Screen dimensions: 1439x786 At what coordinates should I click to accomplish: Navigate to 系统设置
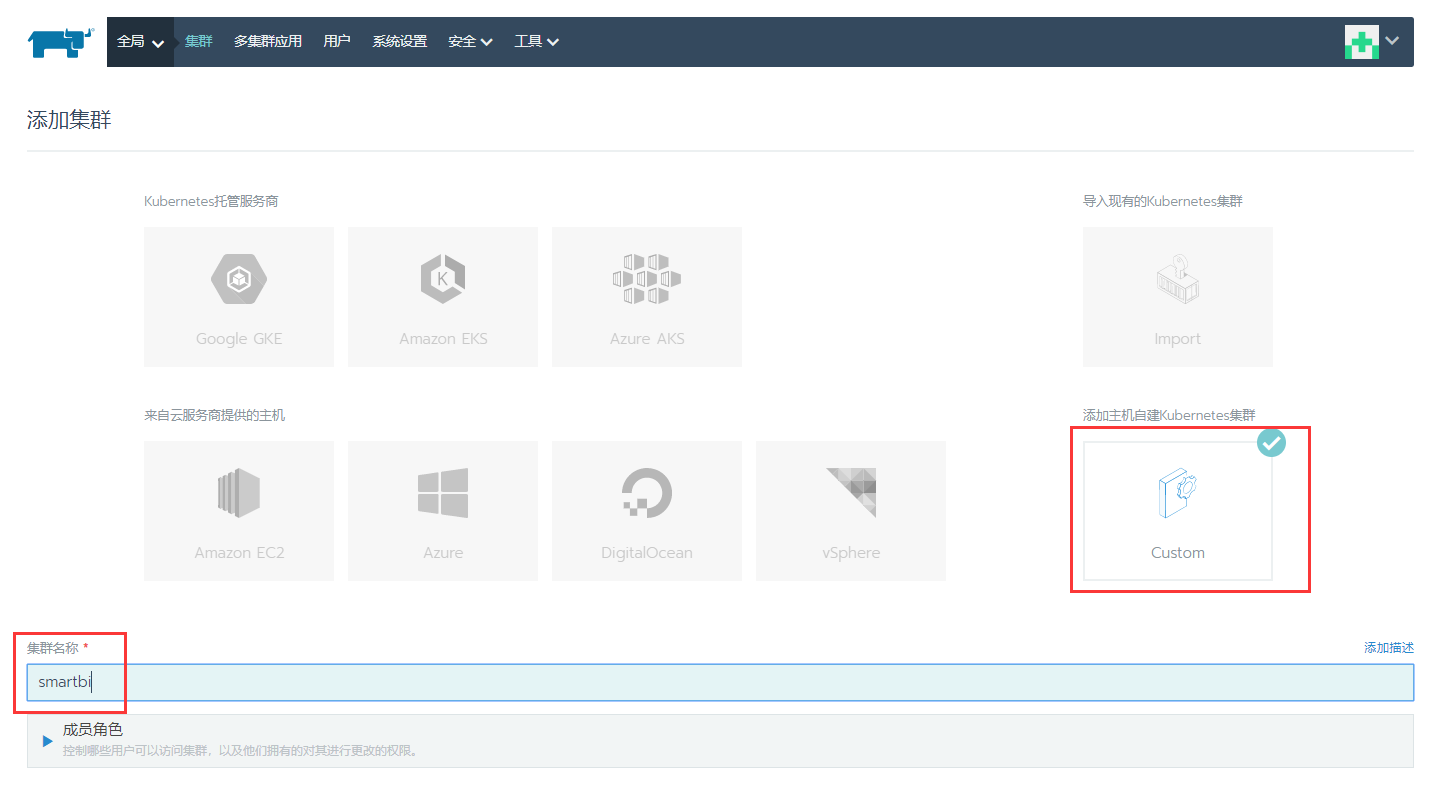[400, 42]
